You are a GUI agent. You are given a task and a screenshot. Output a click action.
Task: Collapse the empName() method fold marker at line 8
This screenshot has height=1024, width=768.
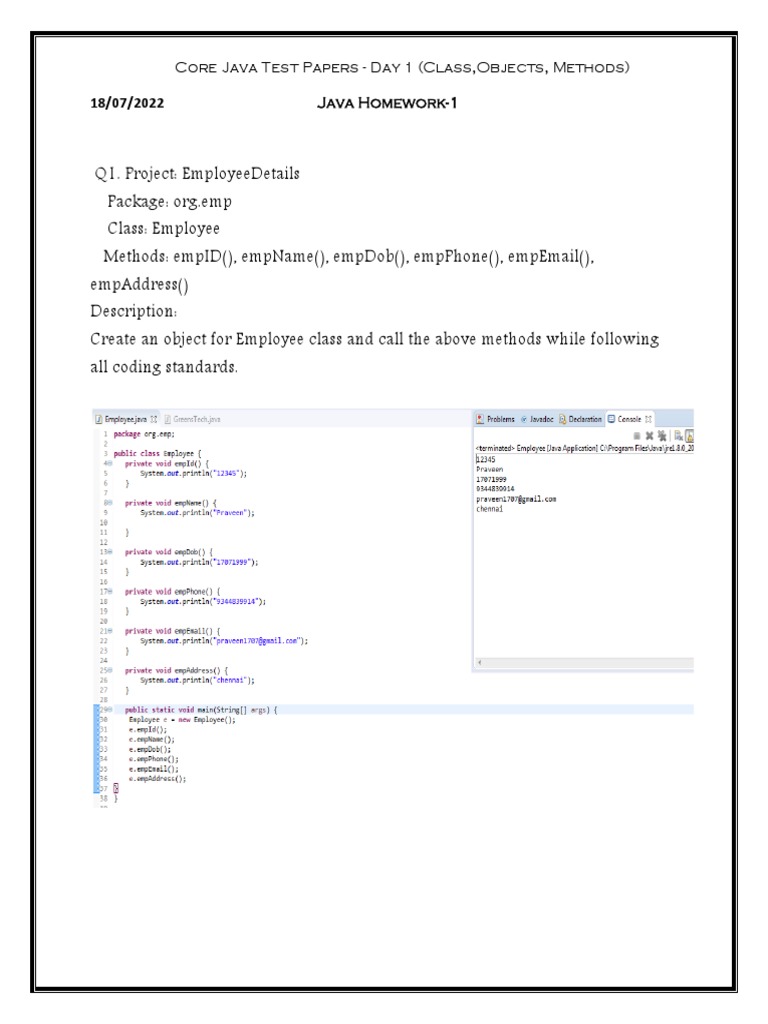[x=108, y=503]
